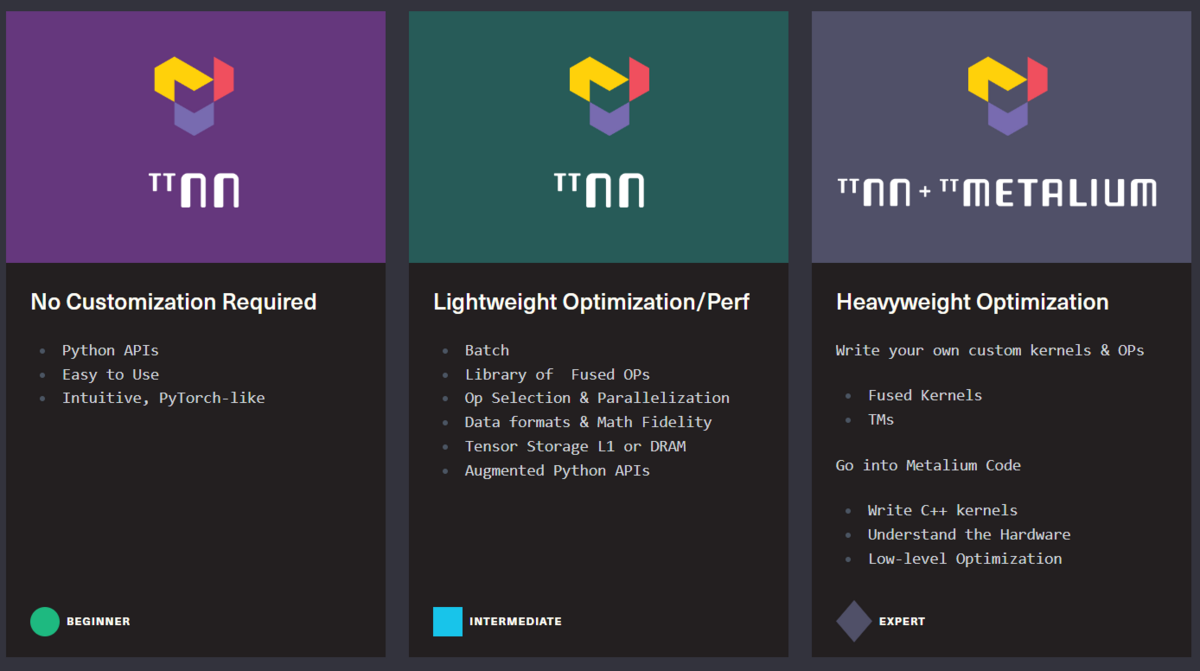Click Op Selection & Parallelization bullet
The image size is (1200, 671).
click(597, 398)
